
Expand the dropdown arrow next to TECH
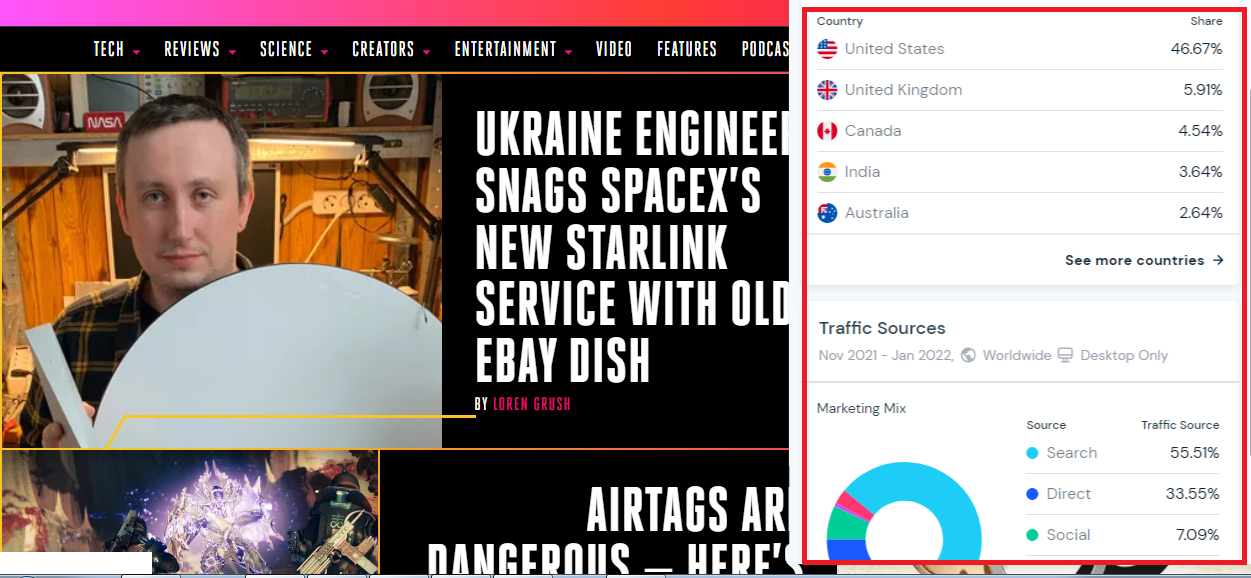(136, 52)
